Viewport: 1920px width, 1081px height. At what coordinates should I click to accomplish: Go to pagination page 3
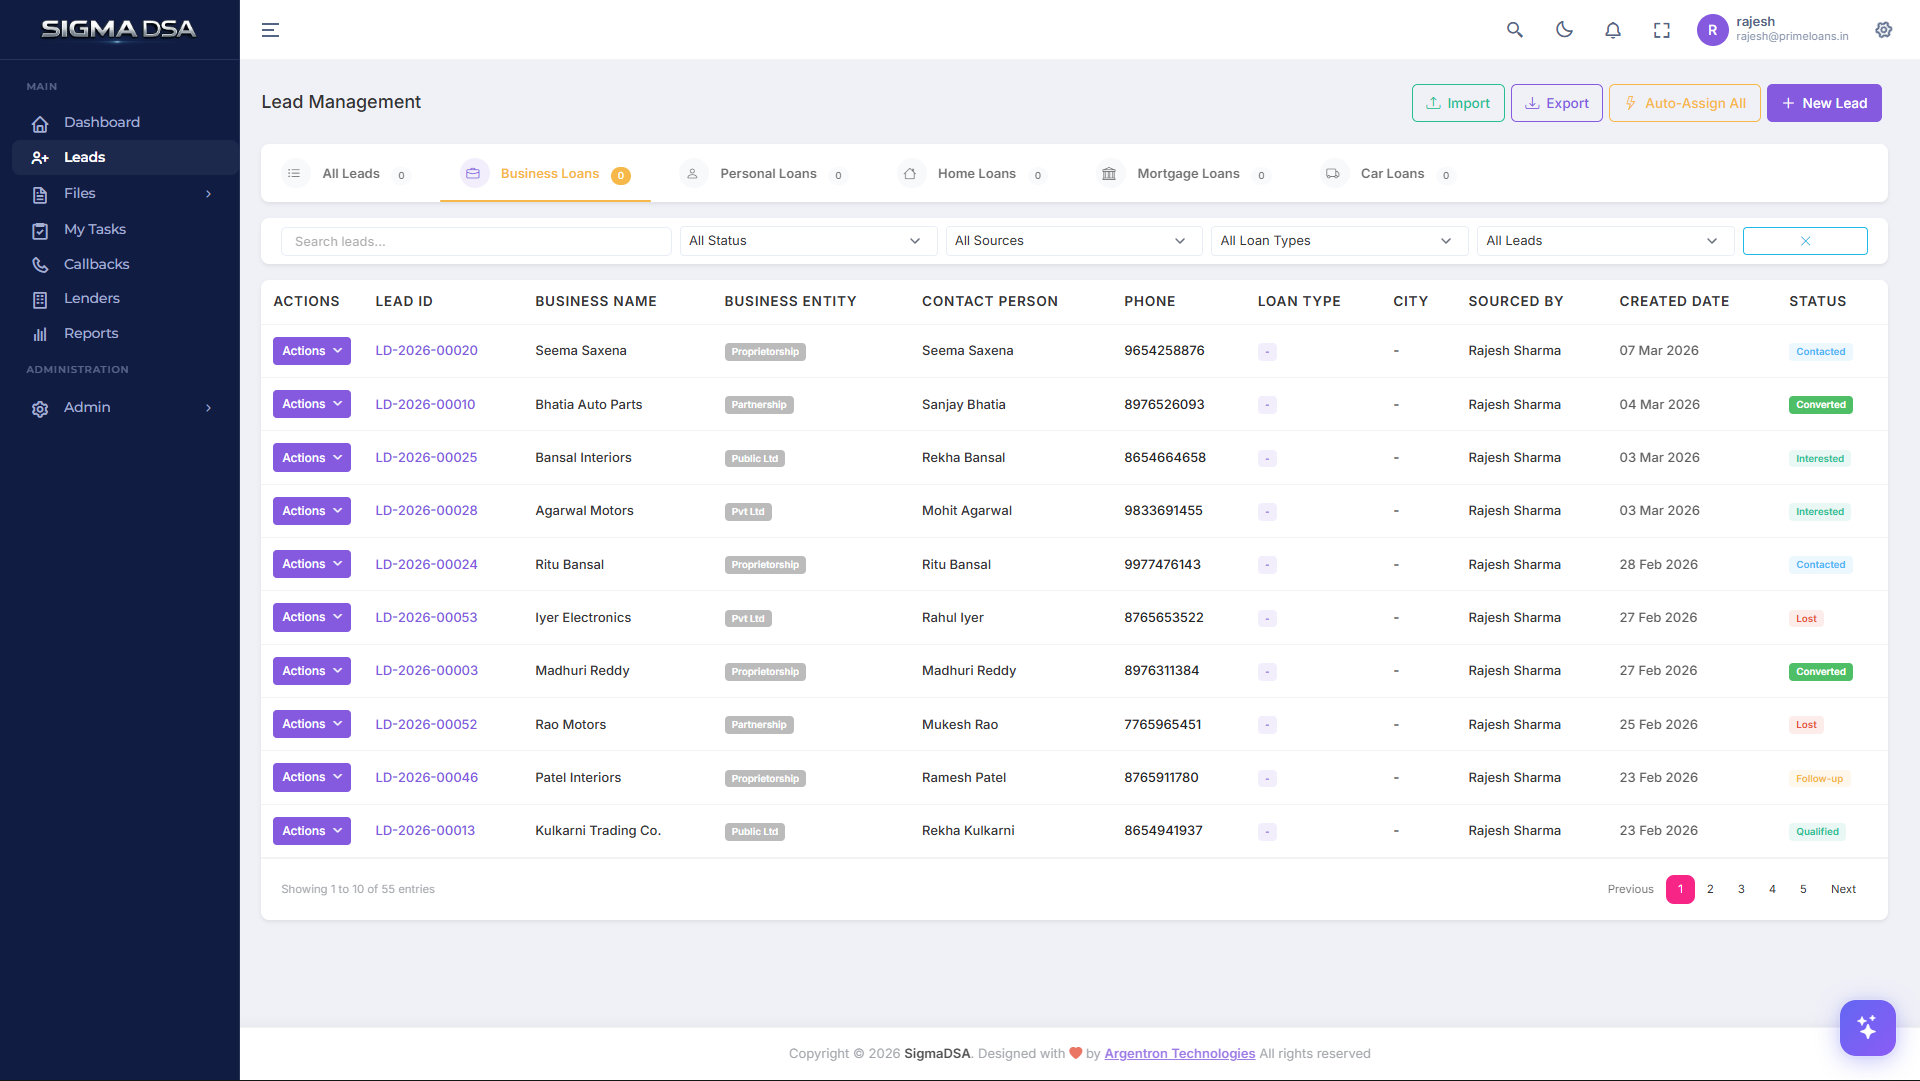(x=1741, y=889)
